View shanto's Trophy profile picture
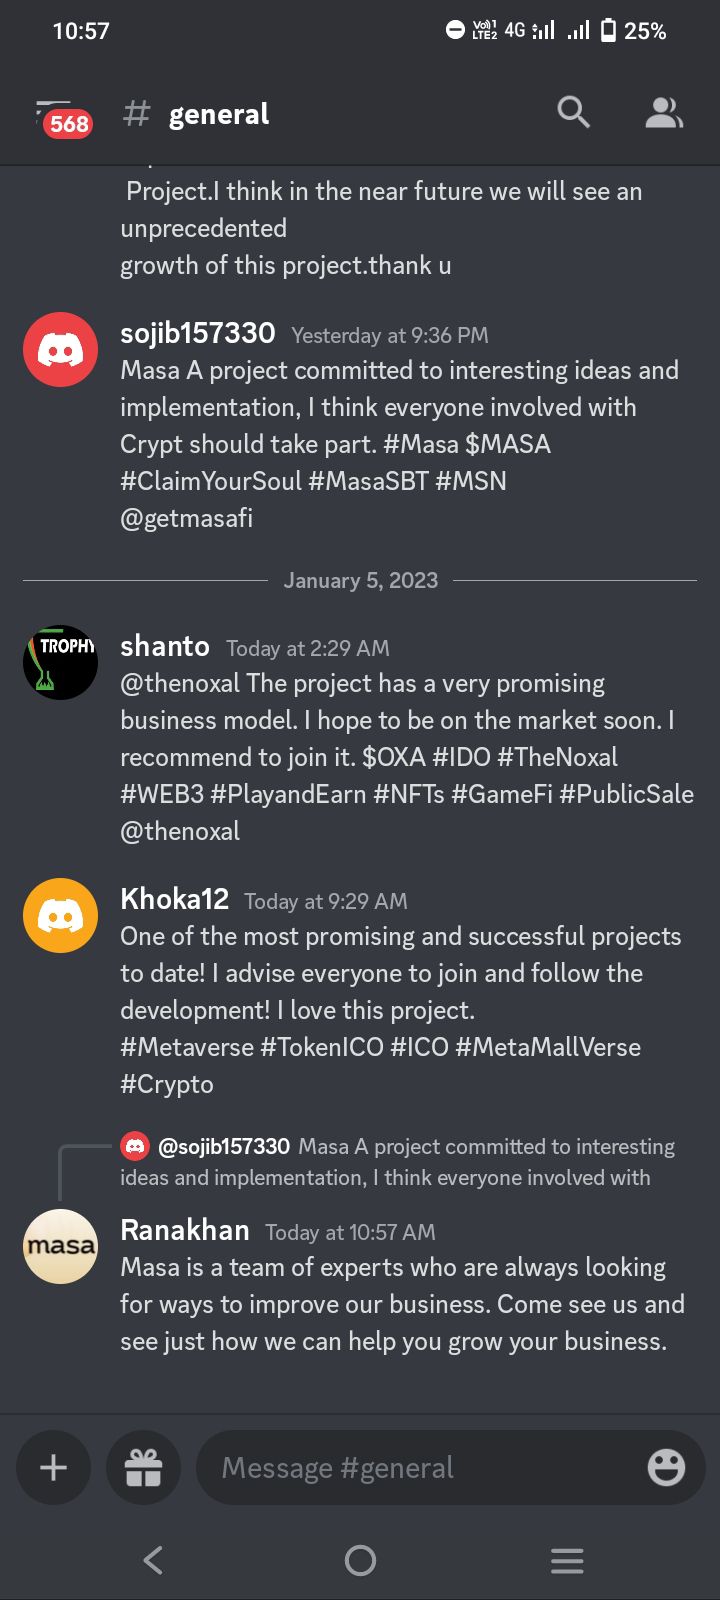Screen dimensions: 720x1600 pos(60,662)
